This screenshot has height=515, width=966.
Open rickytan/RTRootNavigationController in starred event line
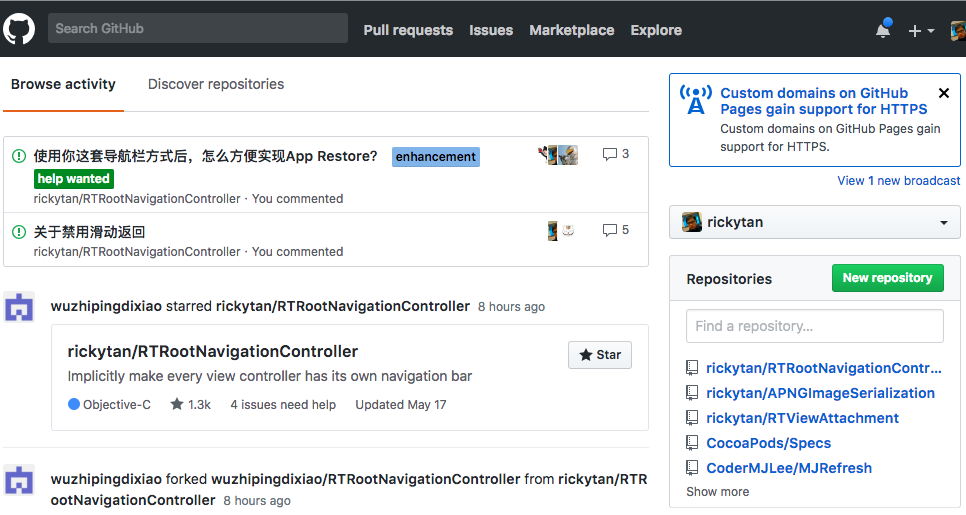click(343, 306)
